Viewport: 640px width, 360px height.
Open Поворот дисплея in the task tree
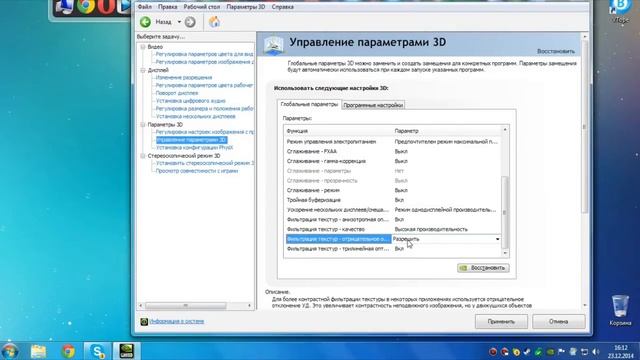coord(176,93)
